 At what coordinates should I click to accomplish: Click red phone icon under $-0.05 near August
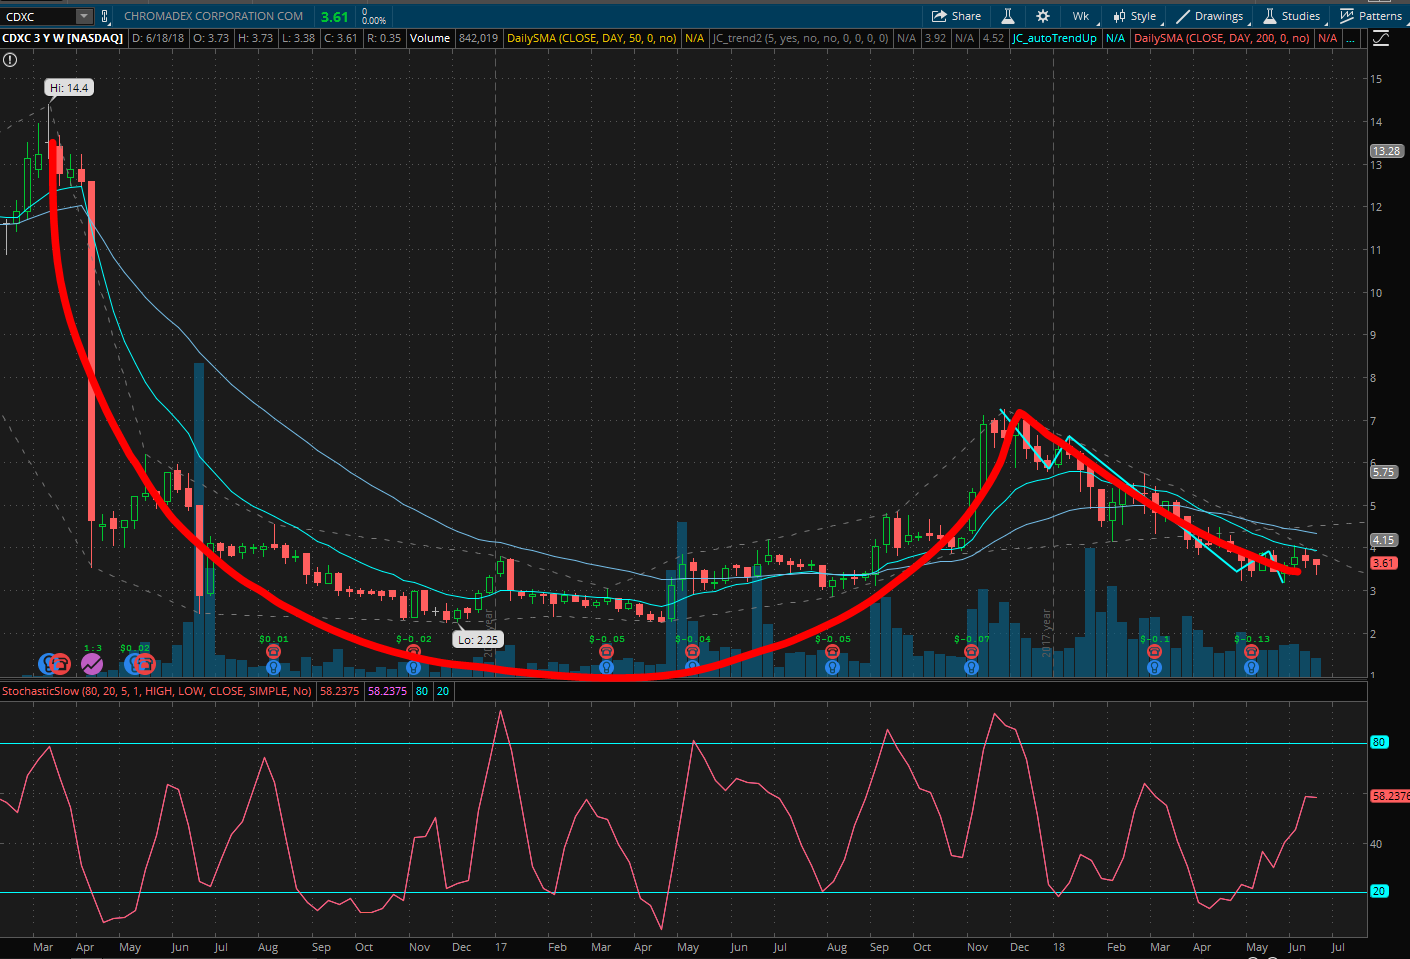point(832,651)
